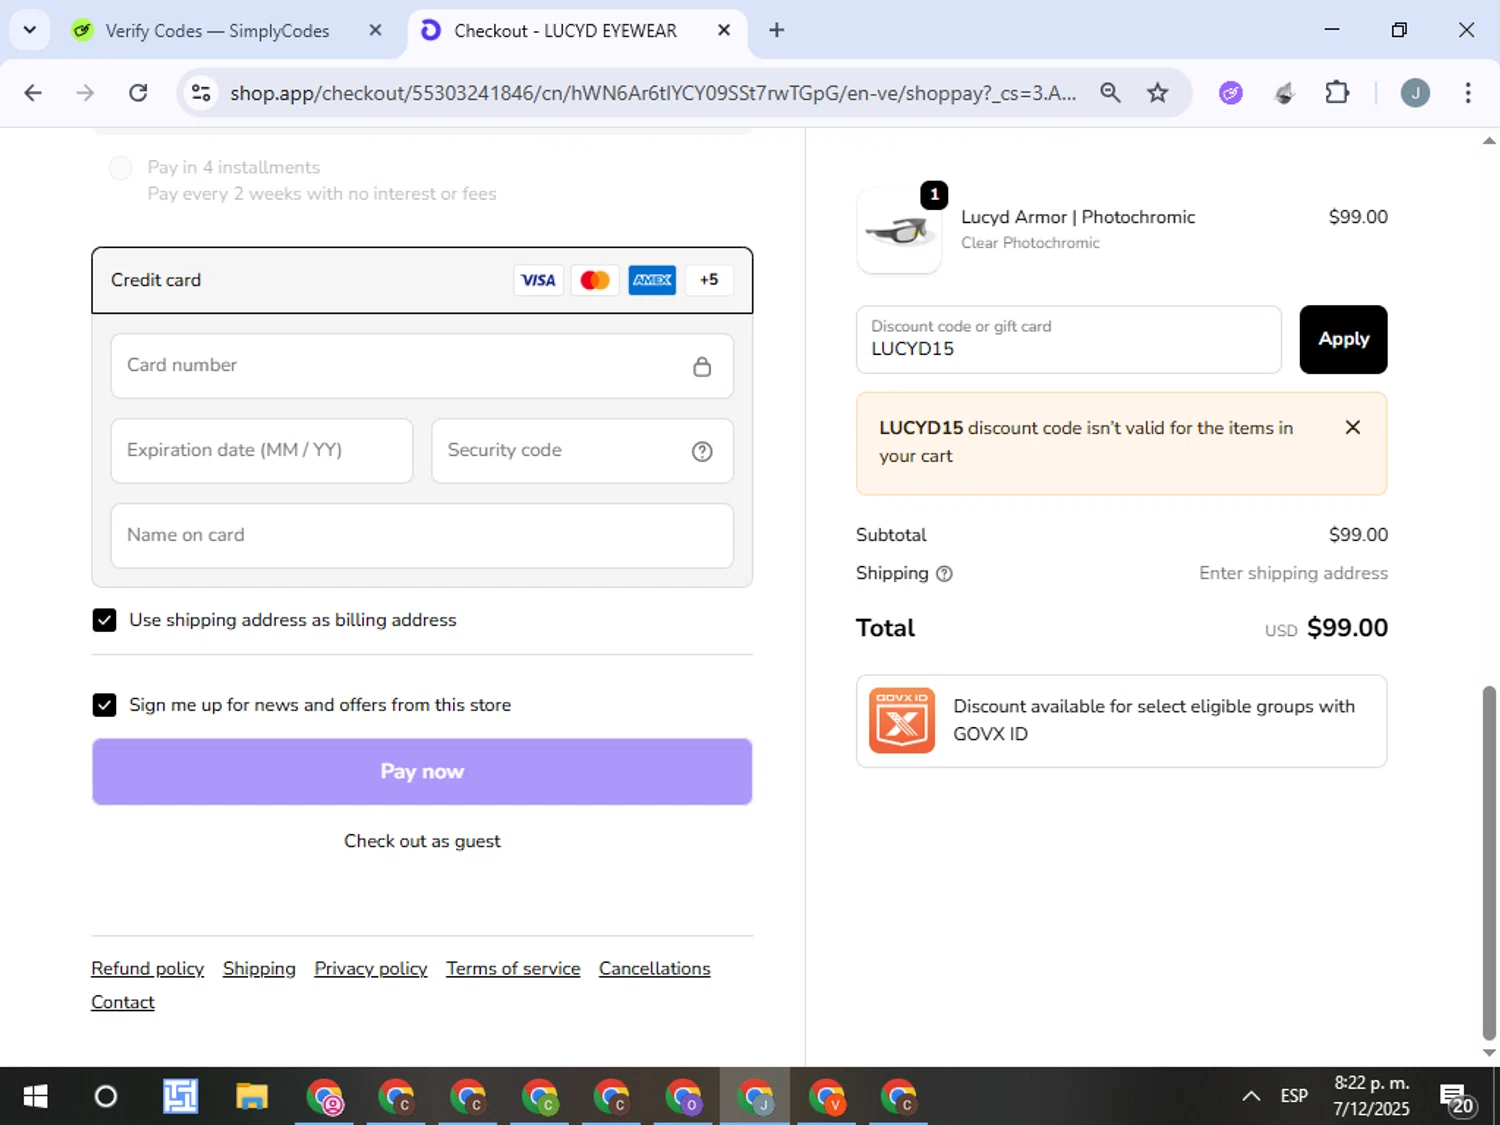This screenshot has height=1125, width=1500.
Task: Click the Mastercard logo
Action: coord(595,280)
